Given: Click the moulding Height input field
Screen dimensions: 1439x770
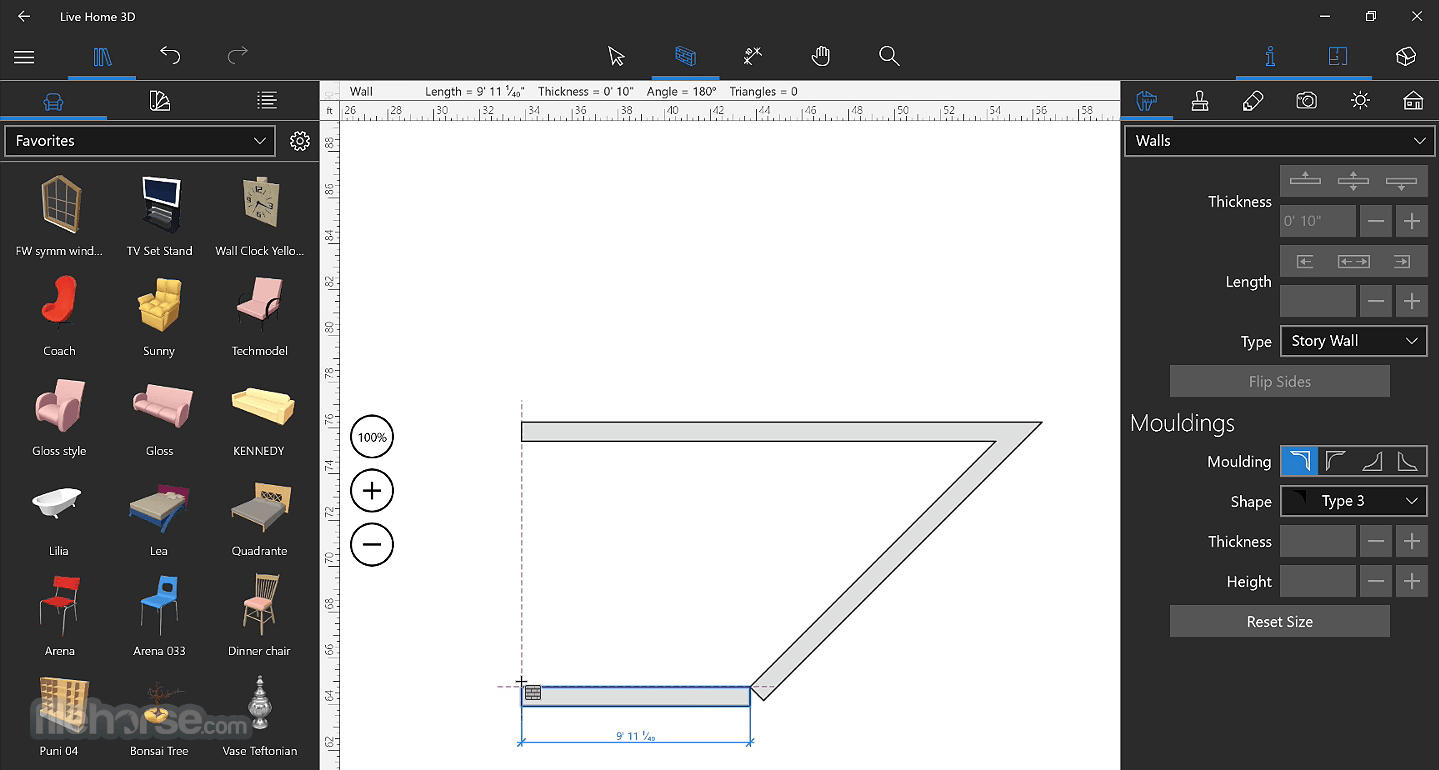Looking at the screenshot, I should [x=1318, y=581].
